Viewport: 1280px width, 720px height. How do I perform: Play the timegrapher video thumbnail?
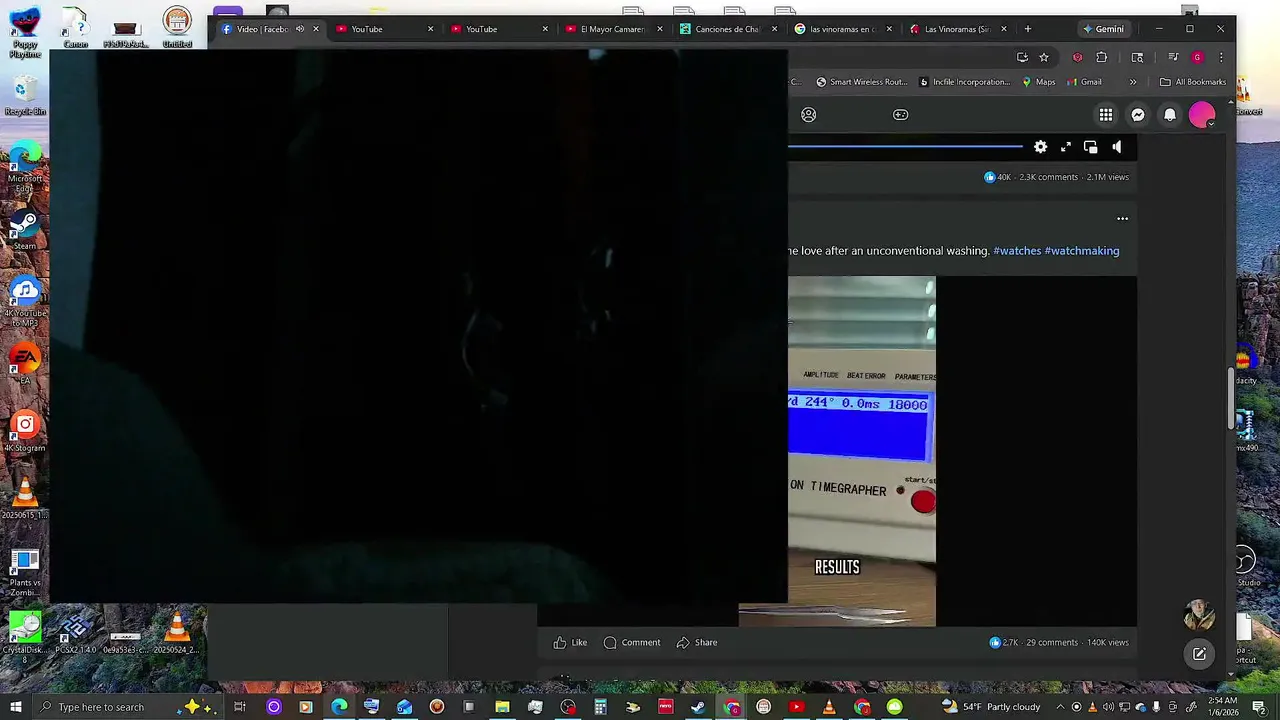click(x=862, y=451)
